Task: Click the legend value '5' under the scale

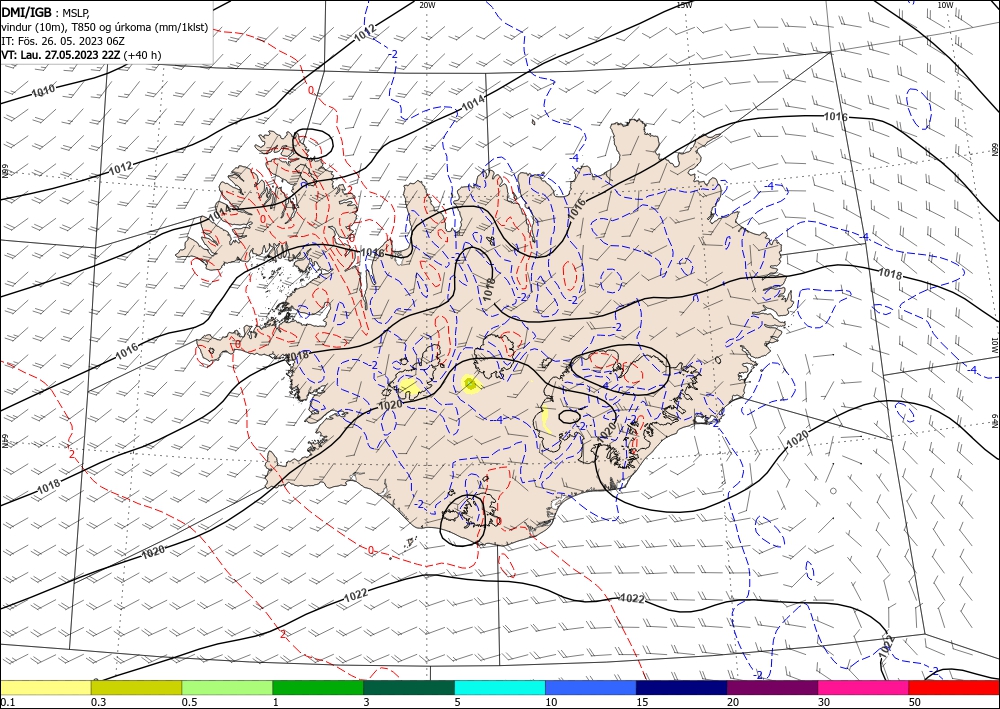Action: coord(458,702)
